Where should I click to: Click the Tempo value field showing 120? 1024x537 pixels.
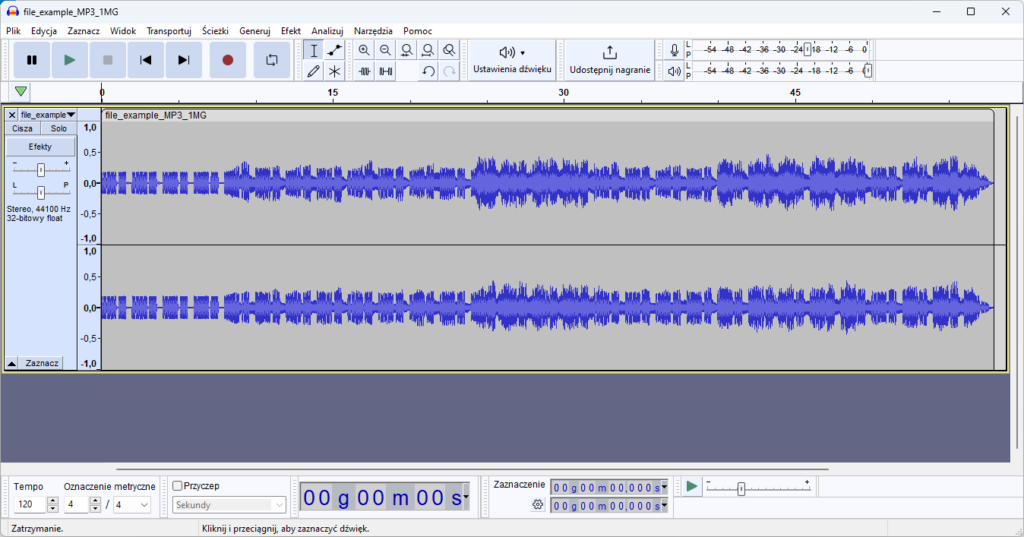coord(30,504)
